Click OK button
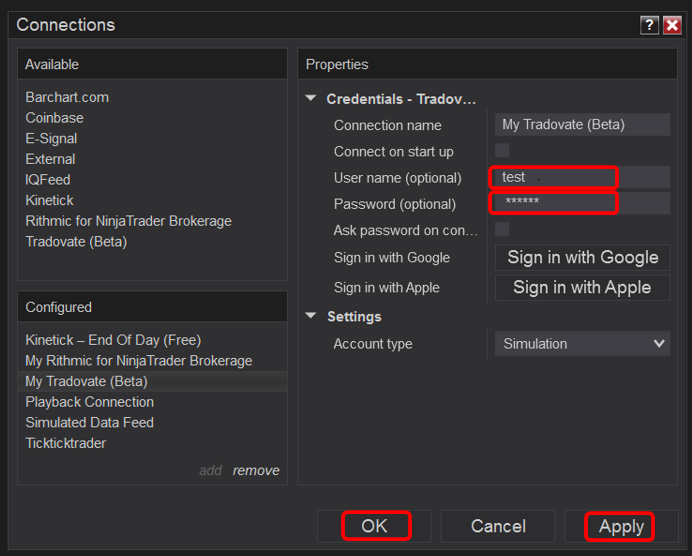This screenshot has width=692, height=556. (374, 526)
